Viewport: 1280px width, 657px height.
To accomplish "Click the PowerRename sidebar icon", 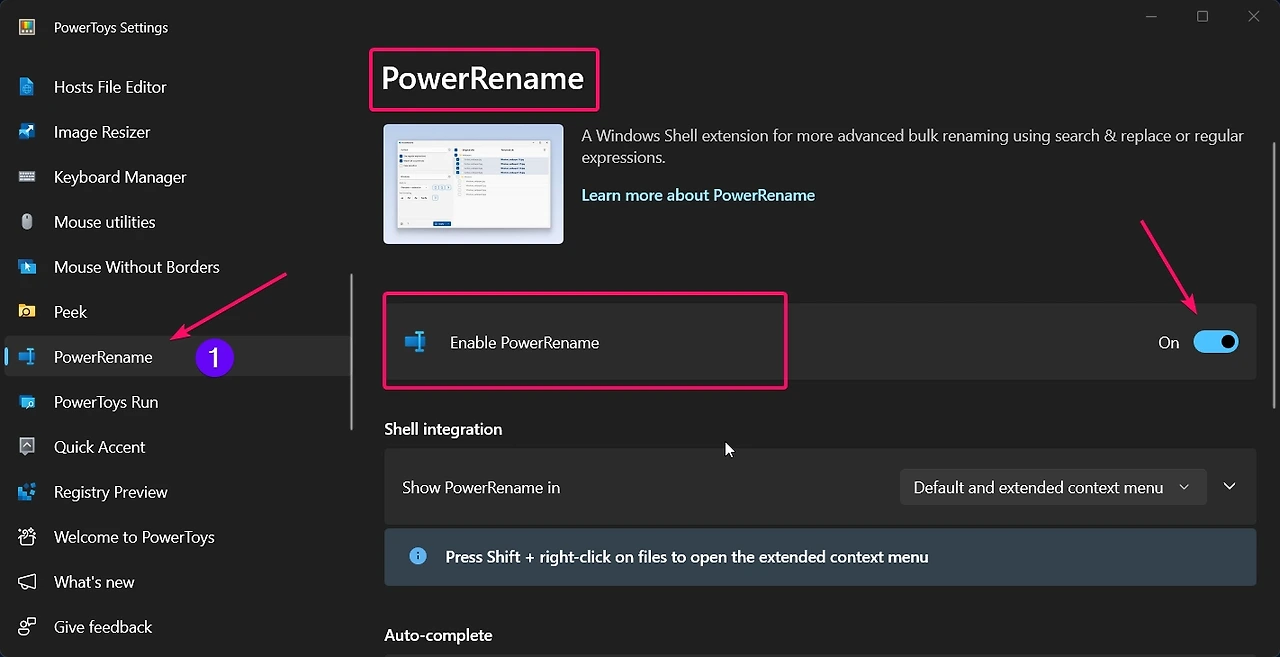I will point(27,357).
